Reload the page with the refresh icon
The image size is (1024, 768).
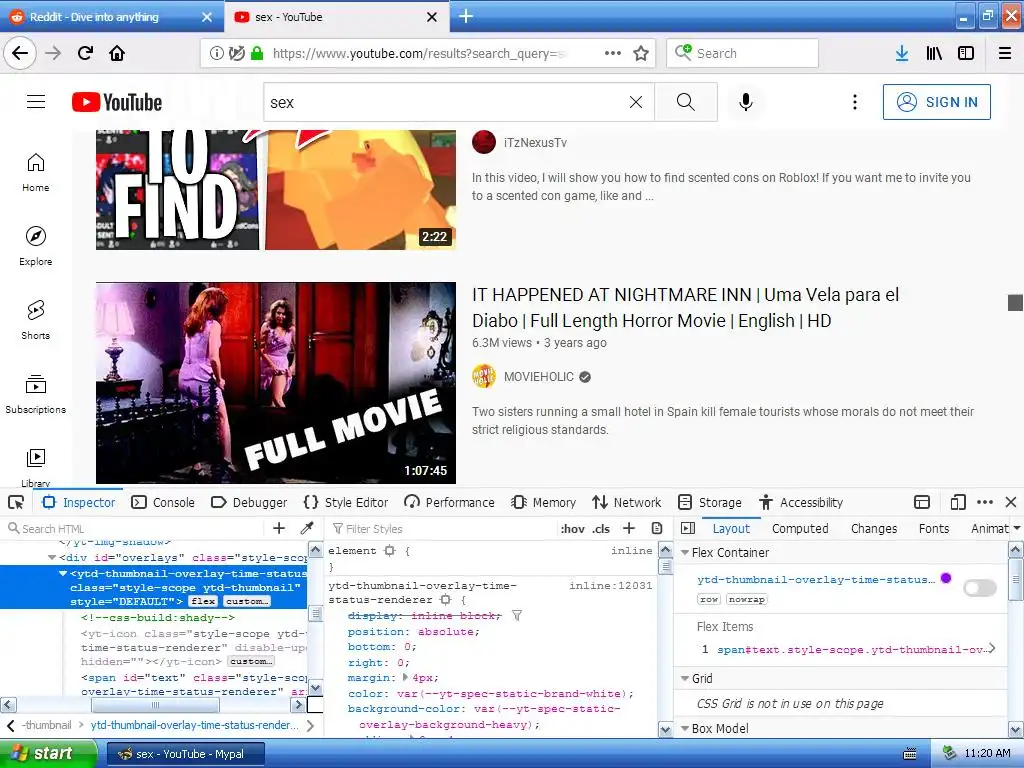click(85, 53)
